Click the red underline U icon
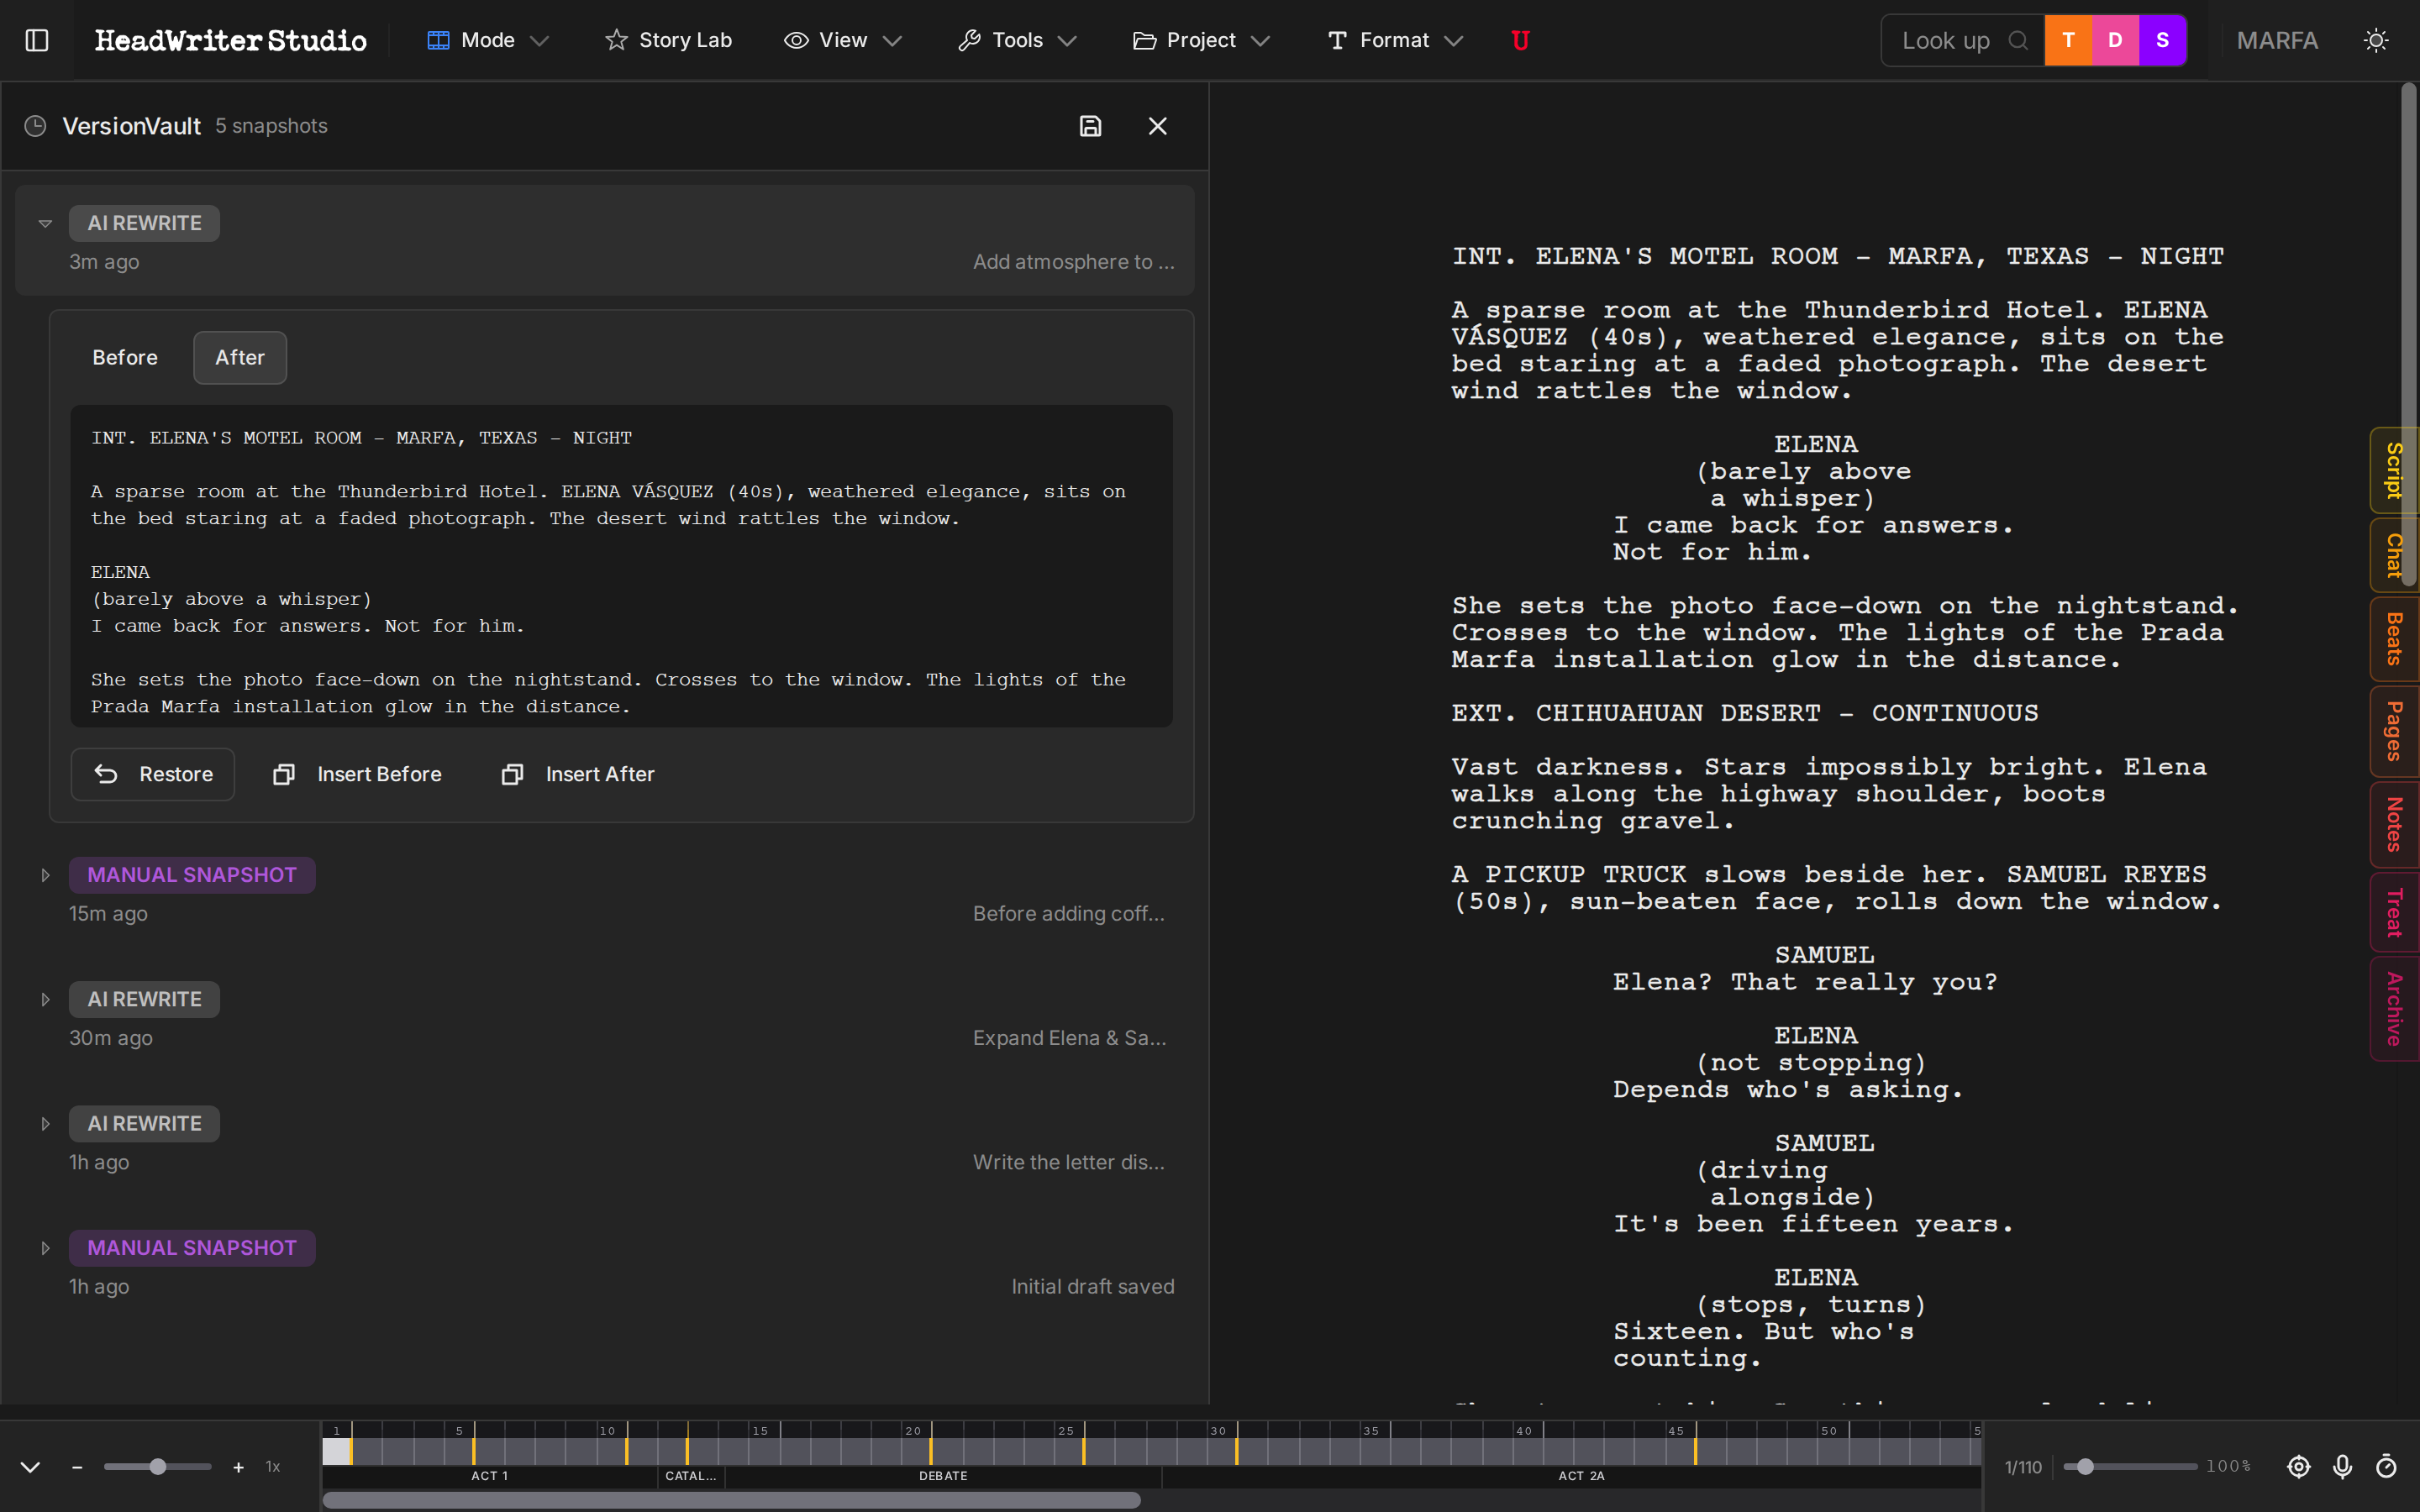Screen dimensions: 2420x1512 coord(1520,40)
